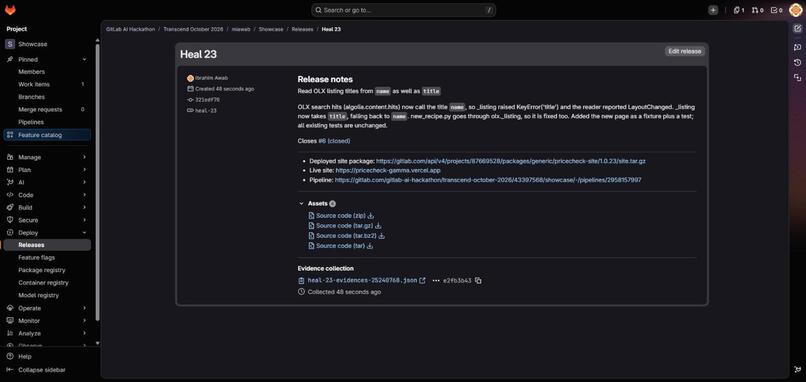The width and height of the screenshot is (806, 382).
Task: Open the GitLab logo home link
Action: 10,10
